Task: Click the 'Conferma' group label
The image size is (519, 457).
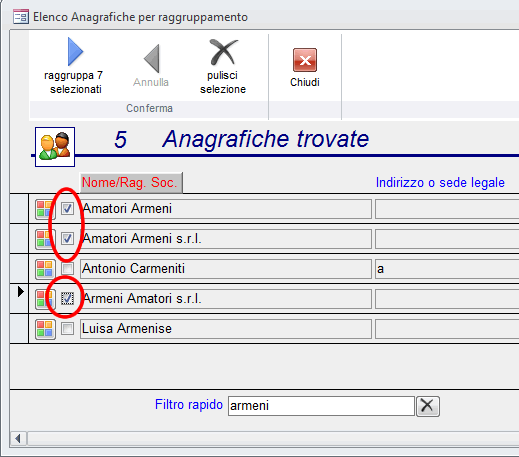Action: click(x=149, y=108)
